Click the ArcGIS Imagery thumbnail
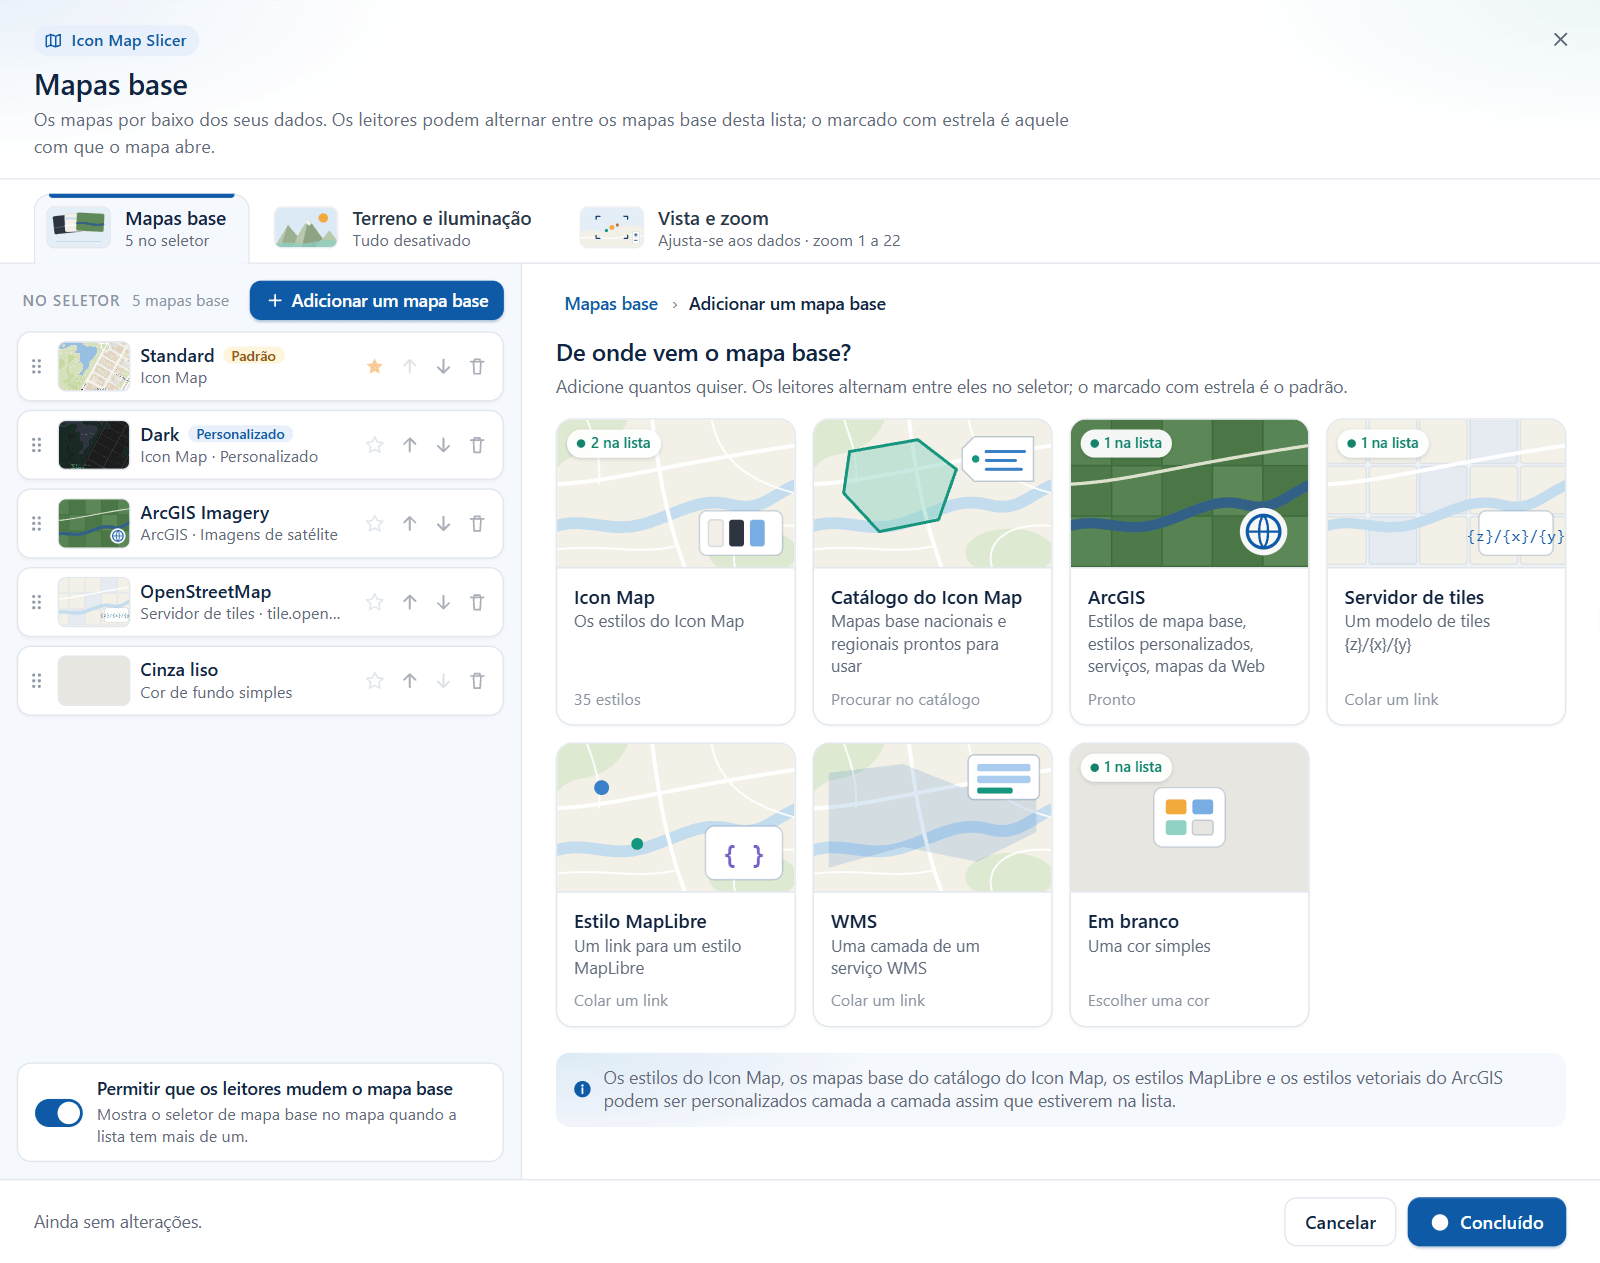 (x=94, y=524)
